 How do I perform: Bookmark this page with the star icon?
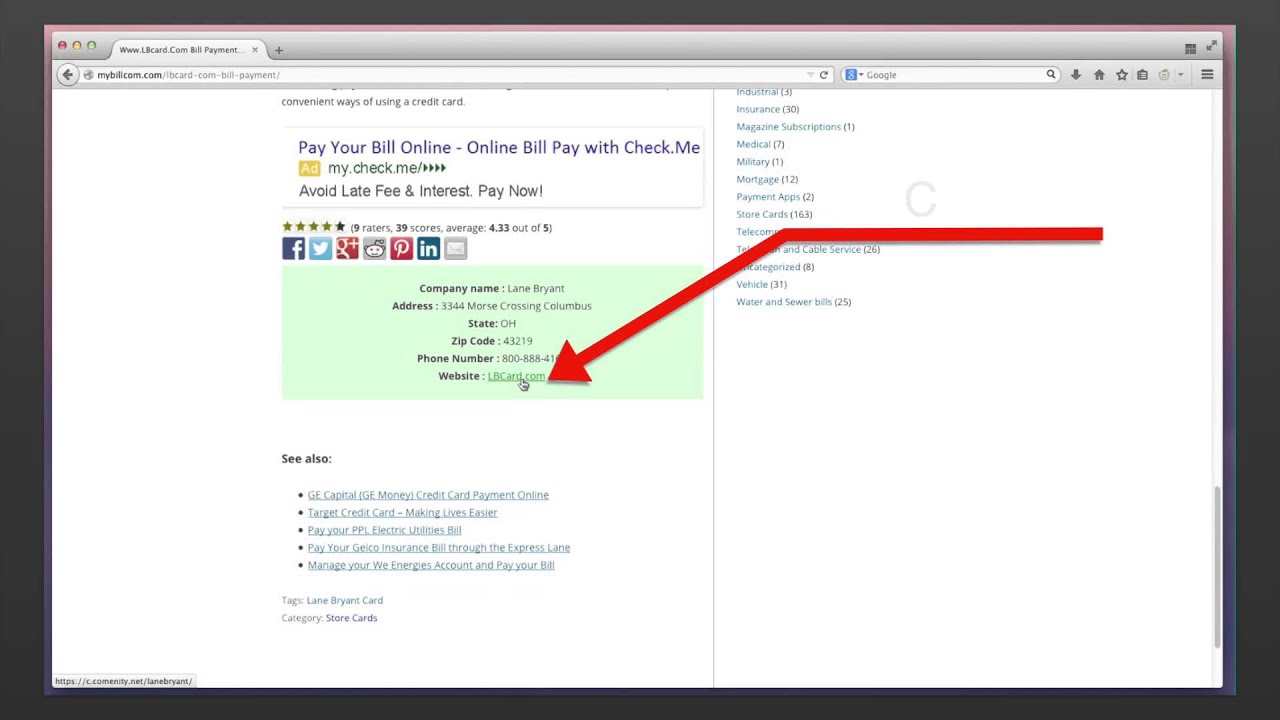click(1122, 75)
